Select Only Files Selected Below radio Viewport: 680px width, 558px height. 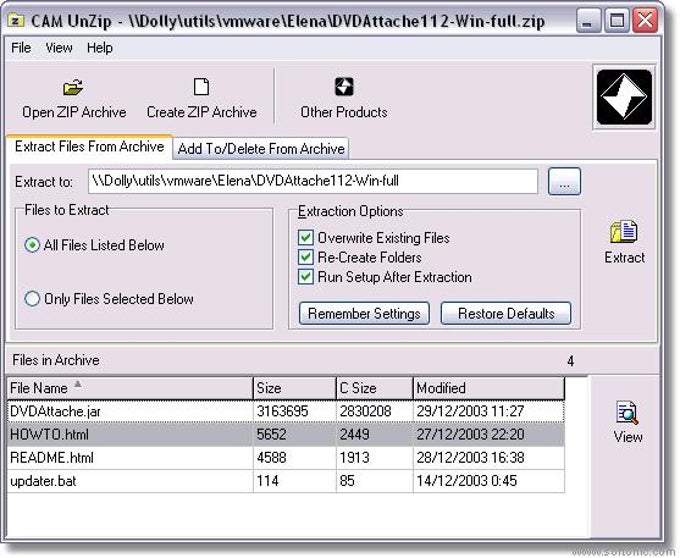click(x=32, y=299)
